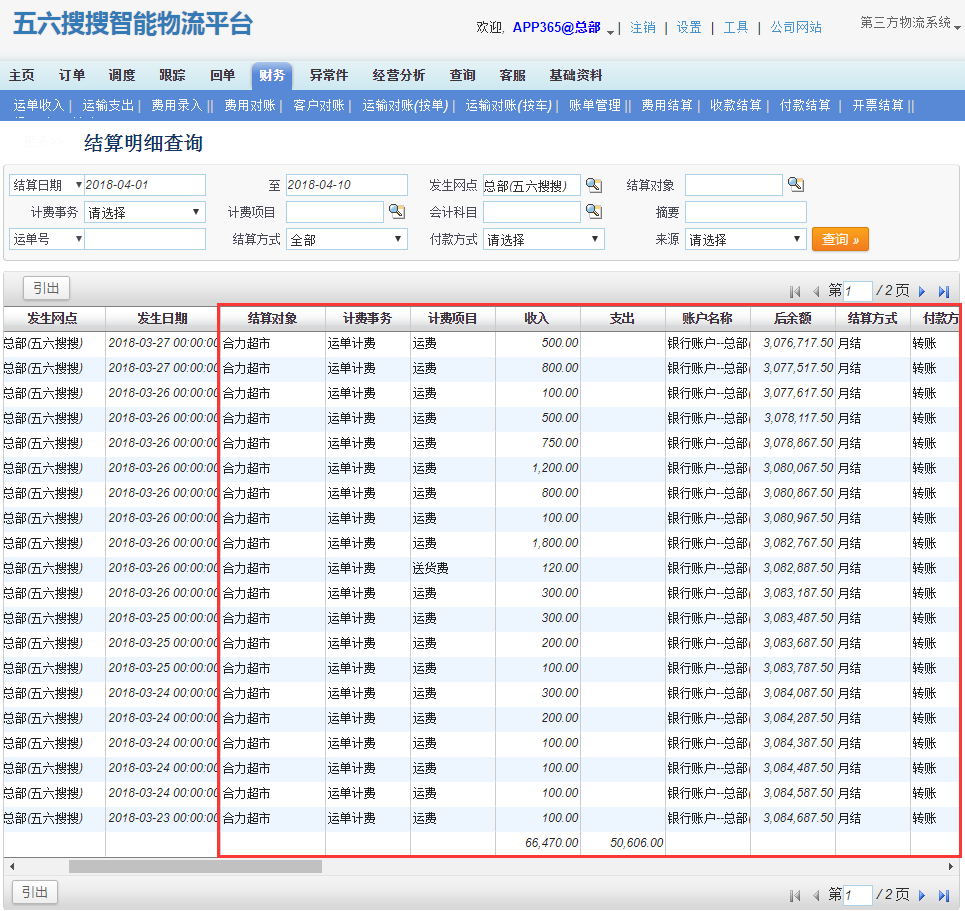Open 费用结算 submenu item

click(x=667, y=105)
